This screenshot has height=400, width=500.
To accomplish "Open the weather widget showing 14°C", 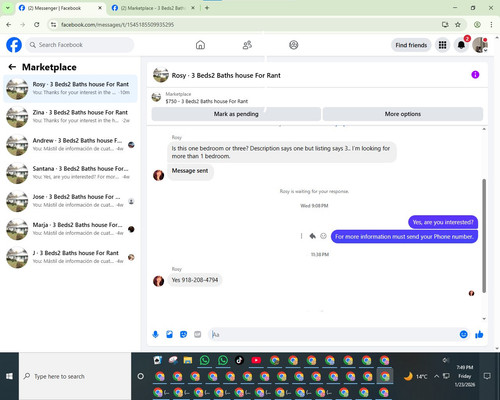I will point(416,376).
